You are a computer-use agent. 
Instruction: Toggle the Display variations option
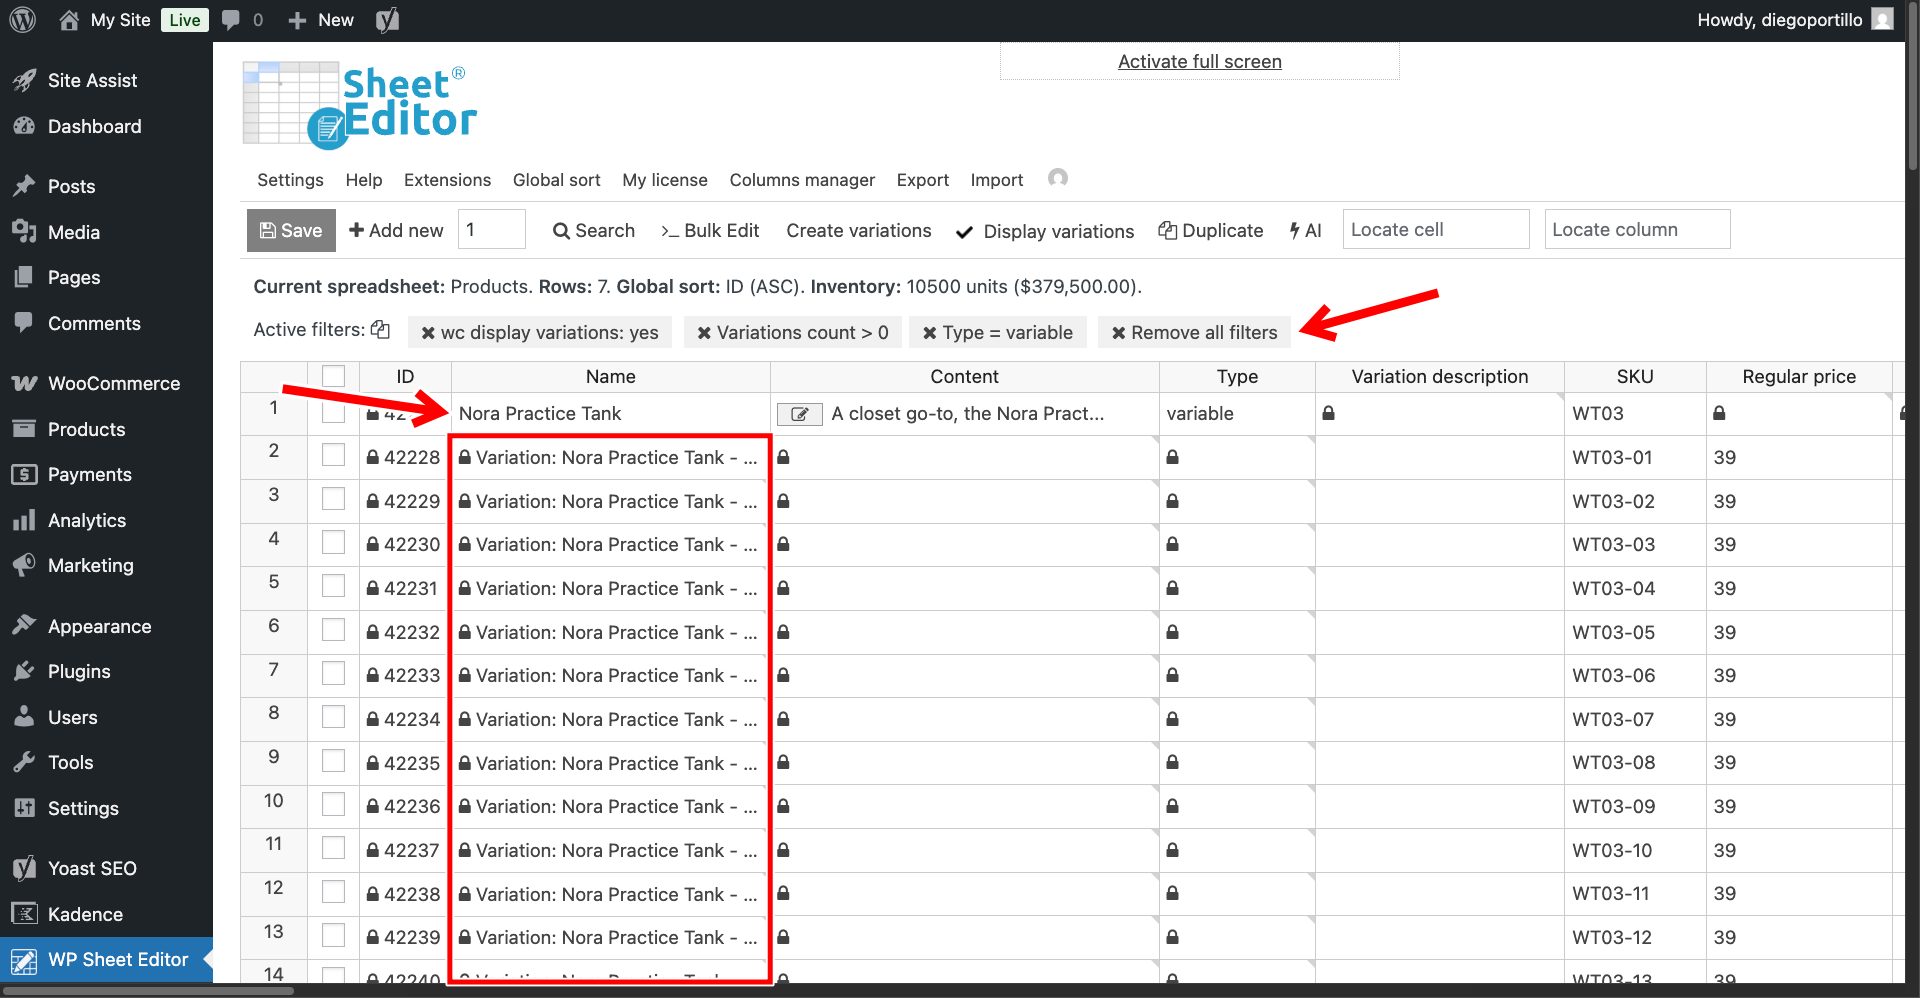[1045, 231]
